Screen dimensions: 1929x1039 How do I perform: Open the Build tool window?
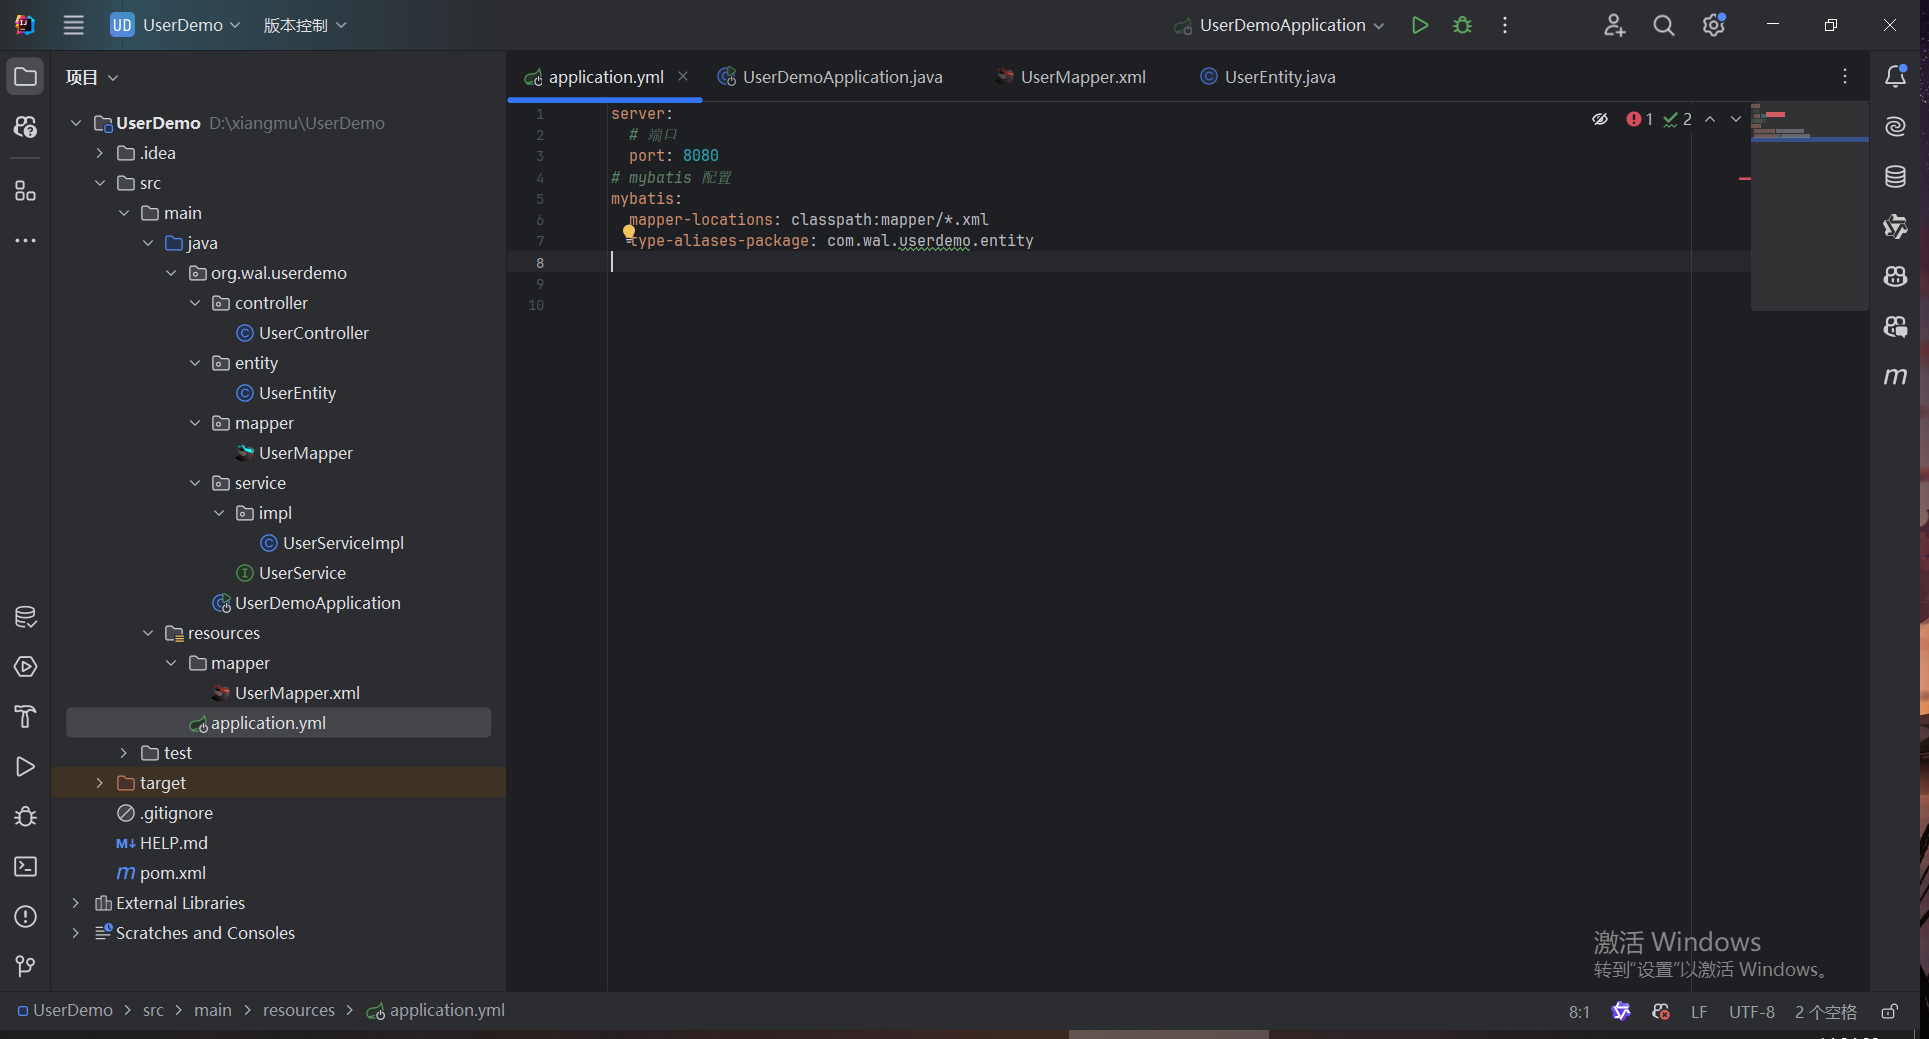25,717
